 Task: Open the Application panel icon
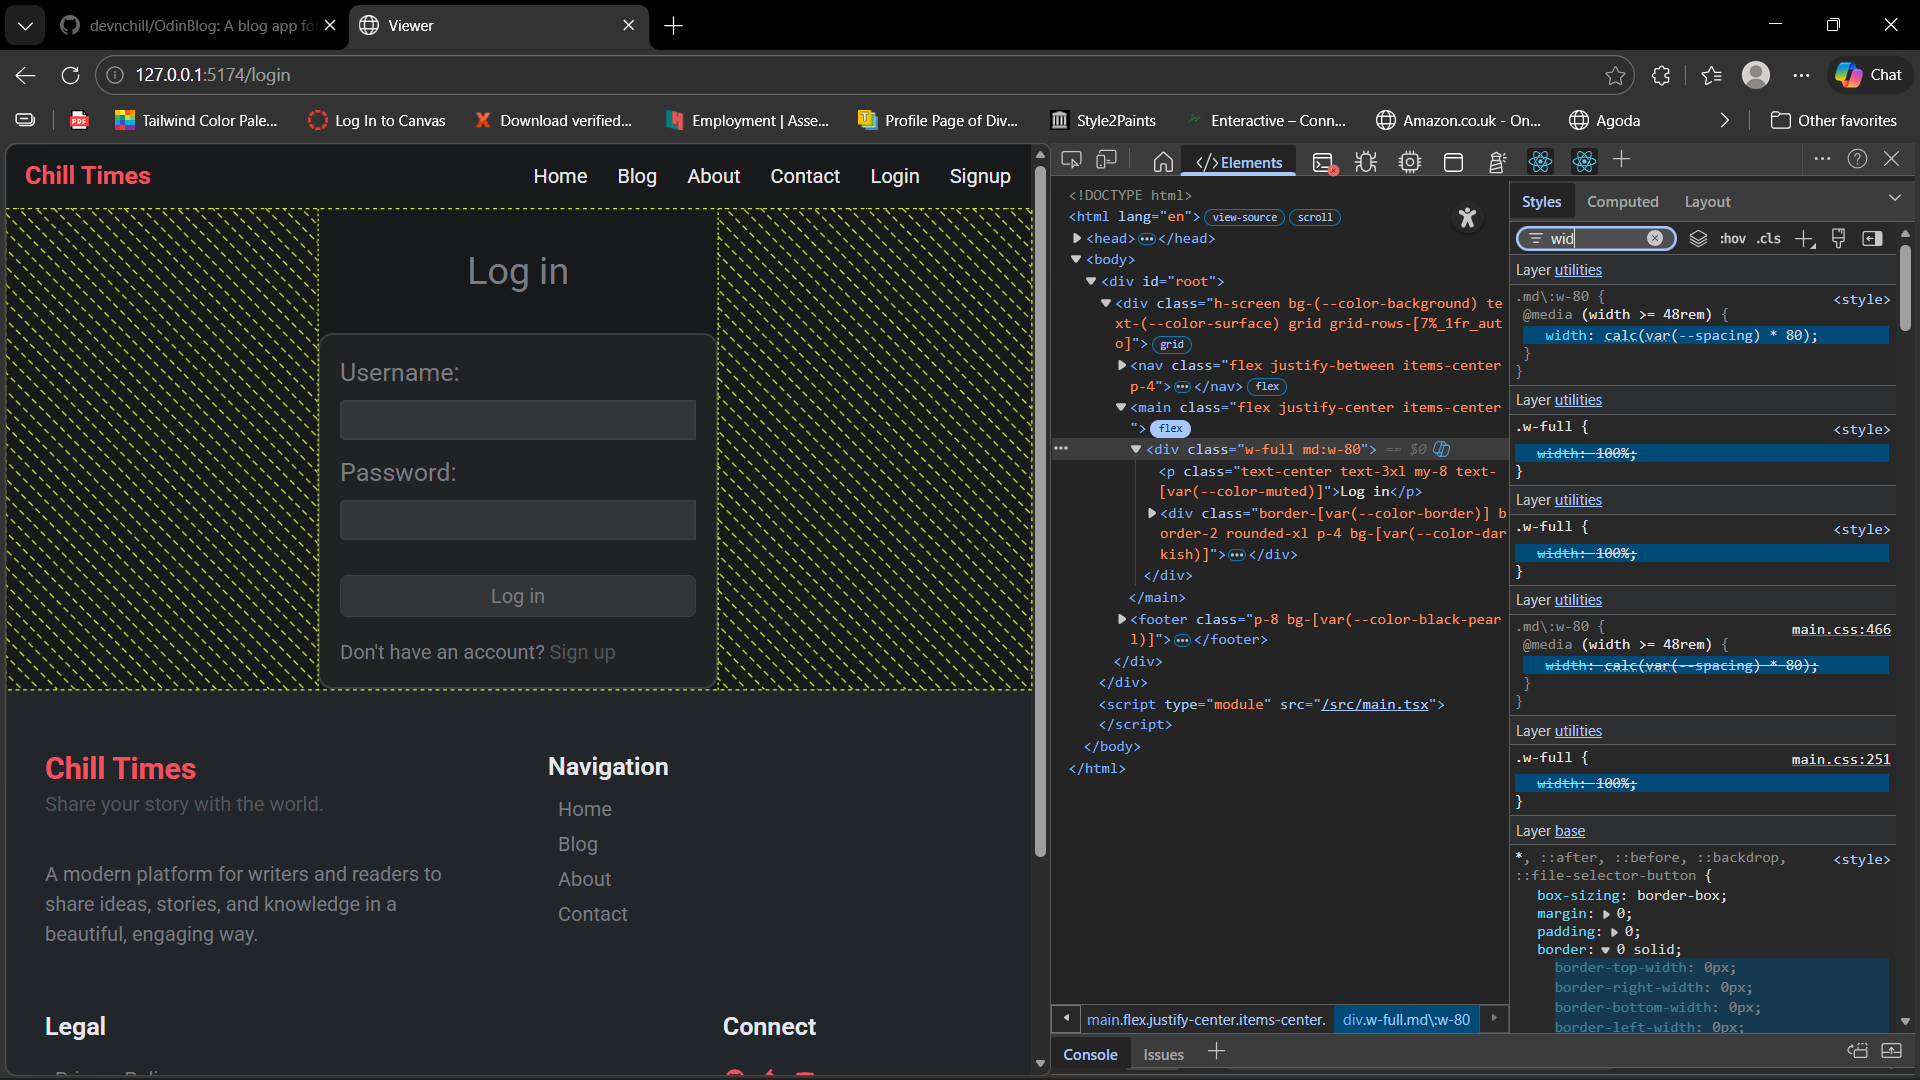click(x=1453, y=162)
